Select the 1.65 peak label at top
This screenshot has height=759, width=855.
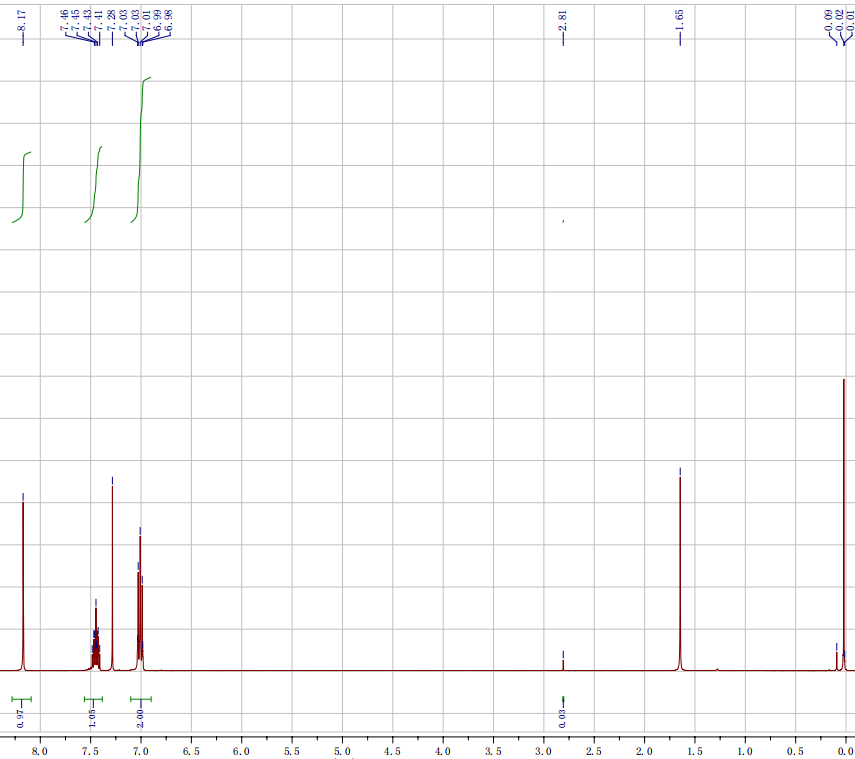(x=680, y=20)
